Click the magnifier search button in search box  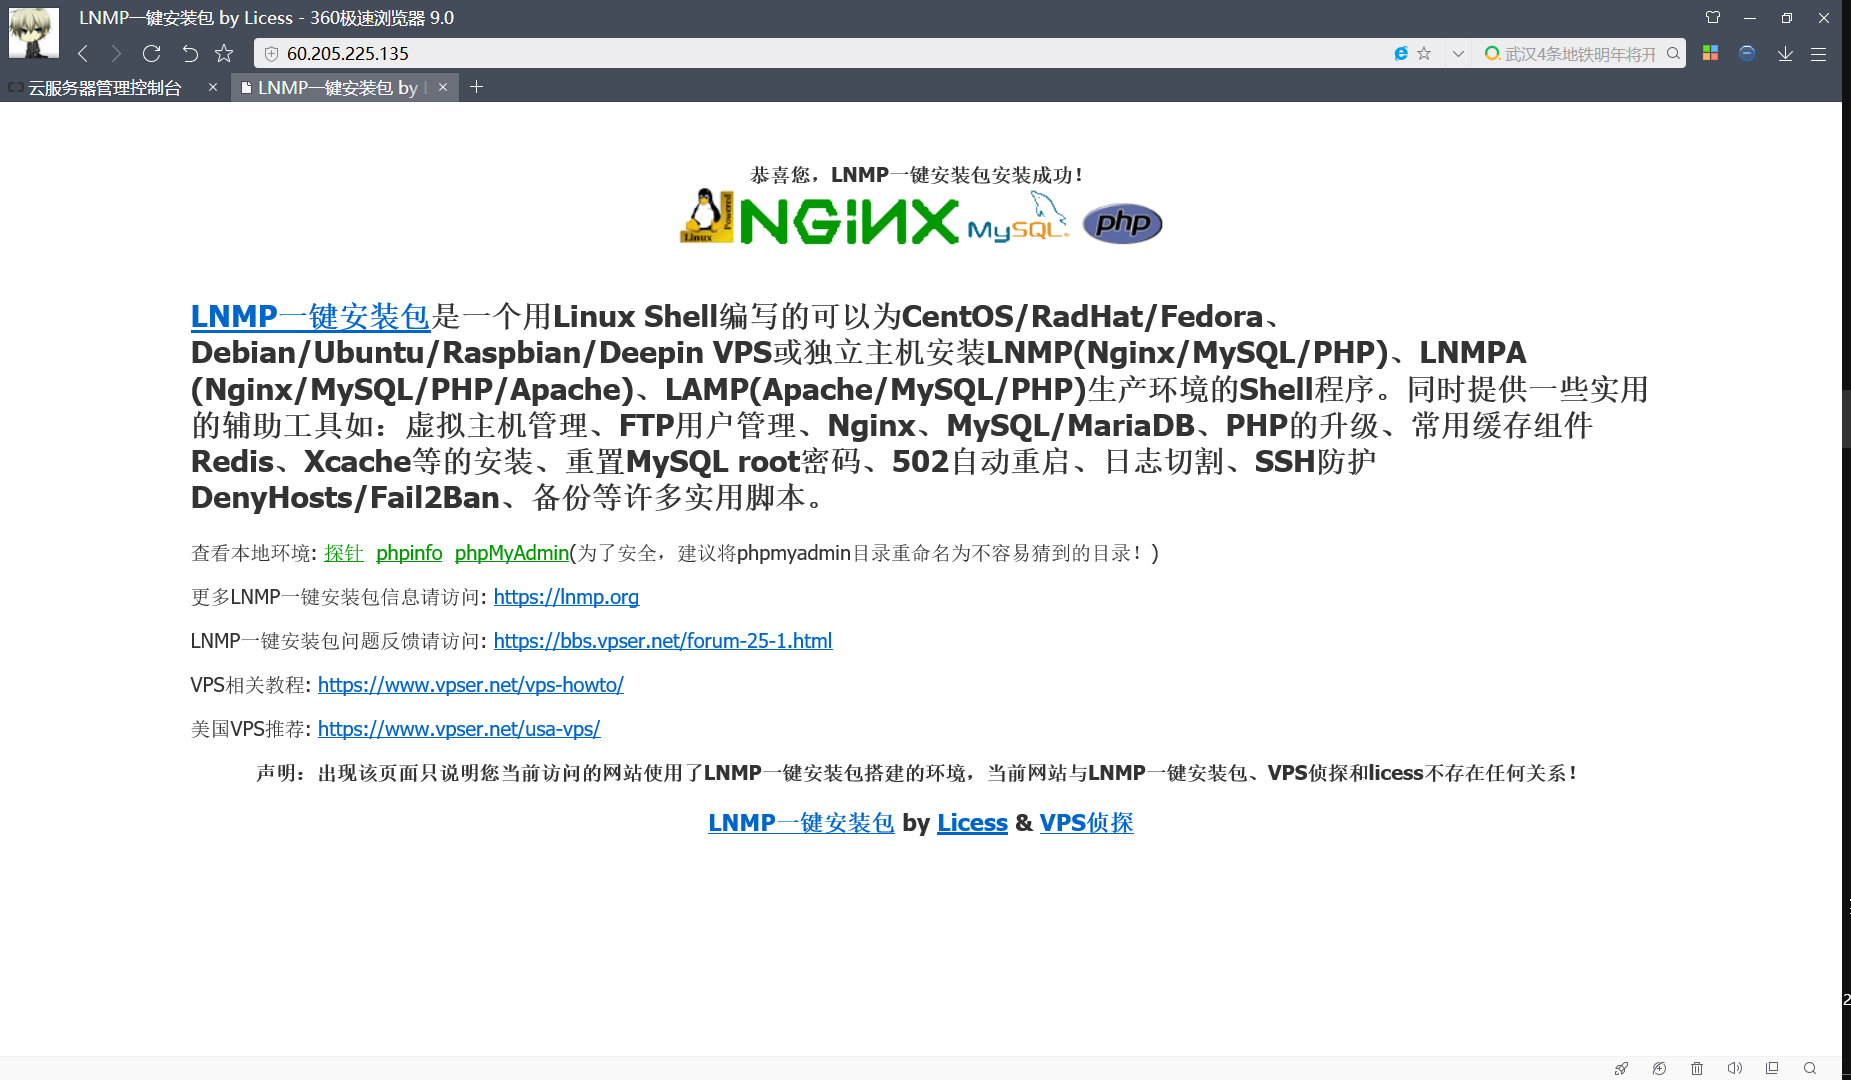(x=1673, y=53)
